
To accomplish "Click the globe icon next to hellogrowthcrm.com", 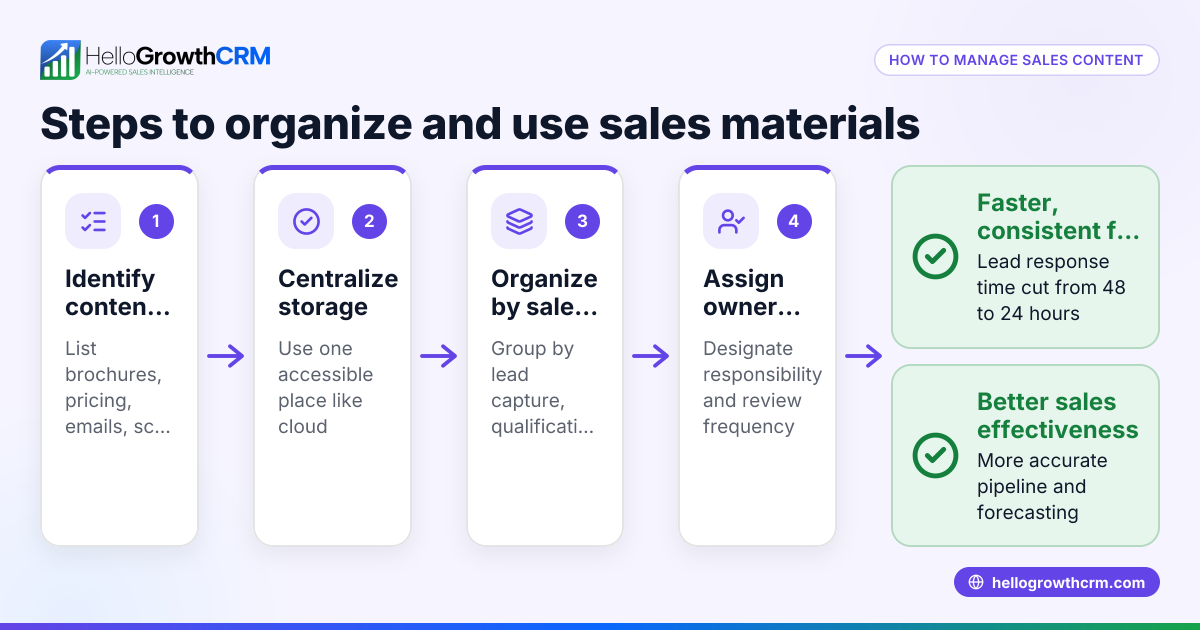I will 976,583.
